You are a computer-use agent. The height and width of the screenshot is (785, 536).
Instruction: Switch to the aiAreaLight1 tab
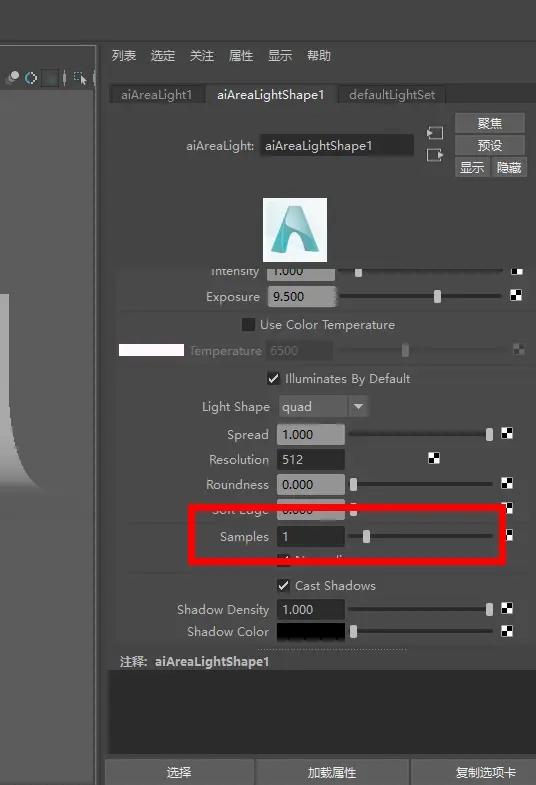157,95
